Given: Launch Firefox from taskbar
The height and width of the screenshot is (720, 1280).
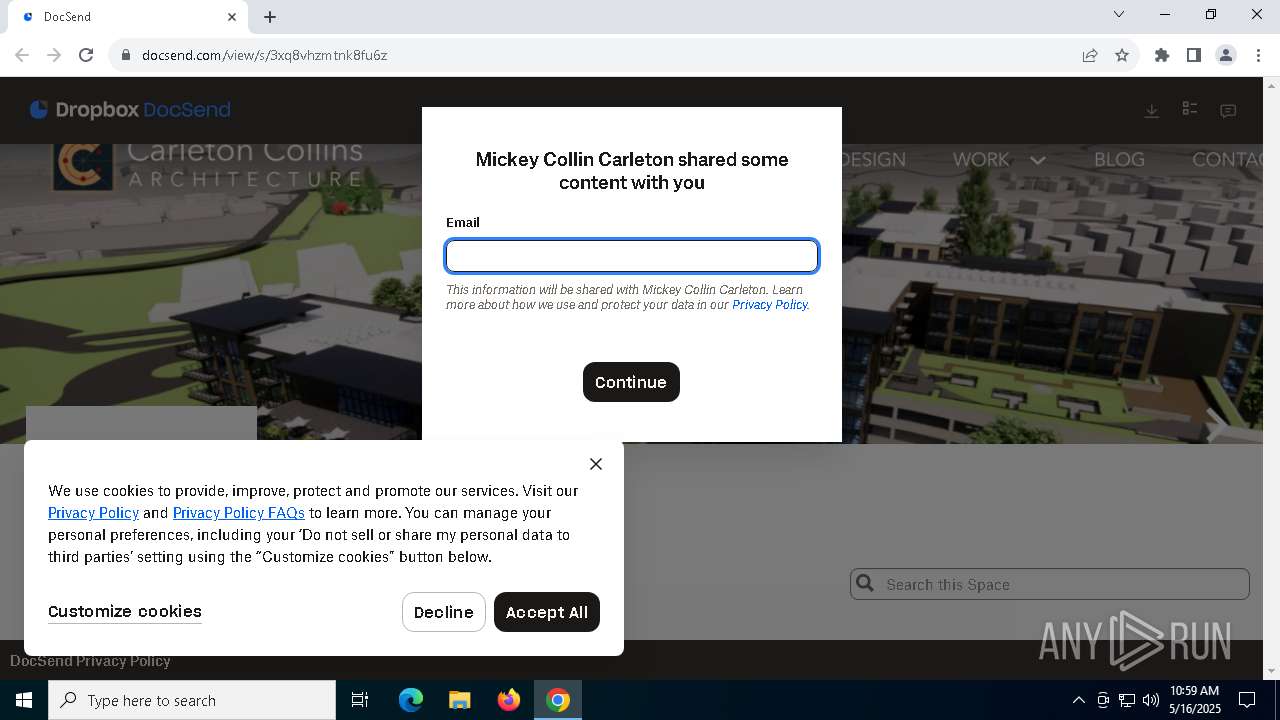Looking at the screenshot, I should 509,700.
